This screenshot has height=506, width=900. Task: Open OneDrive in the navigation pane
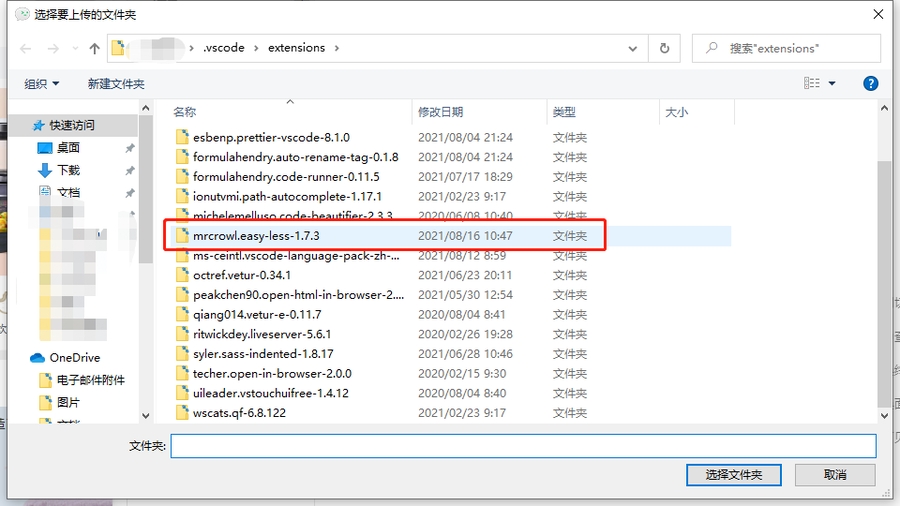click(74, 357)
